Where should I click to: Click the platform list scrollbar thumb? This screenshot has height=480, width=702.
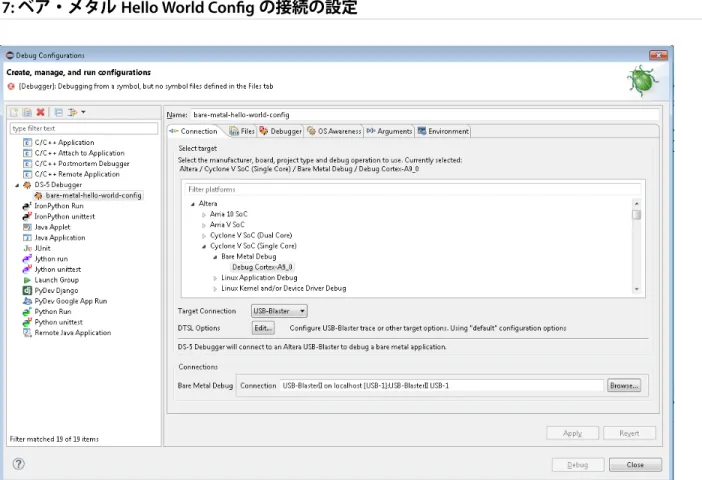pyautogui.click(x=636, y=215)
